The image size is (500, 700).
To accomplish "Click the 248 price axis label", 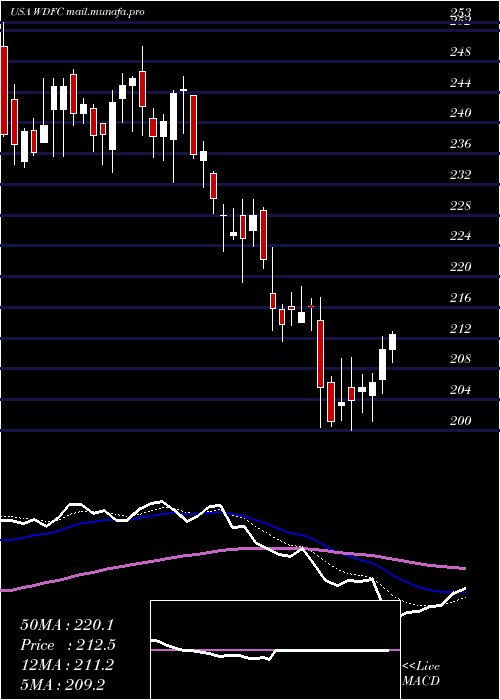I will pyautogui.click(x=461, y=52).
